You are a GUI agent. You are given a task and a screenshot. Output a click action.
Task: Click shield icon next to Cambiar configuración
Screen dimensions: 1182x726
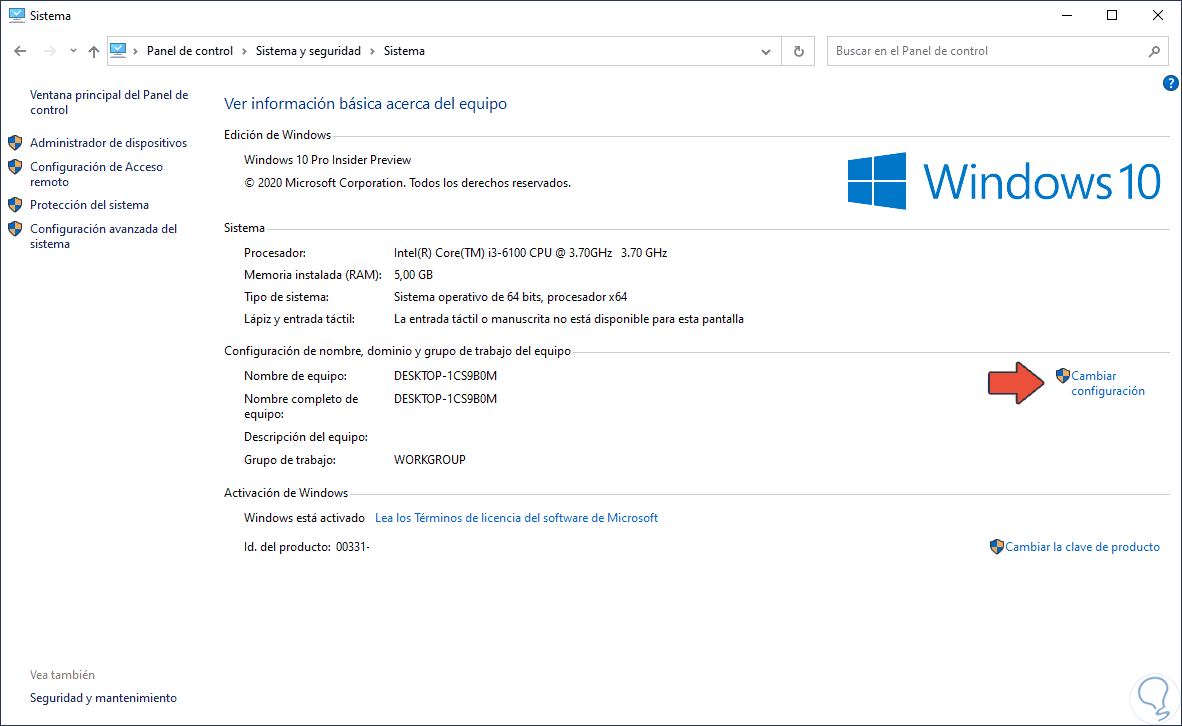point(1063,375)
